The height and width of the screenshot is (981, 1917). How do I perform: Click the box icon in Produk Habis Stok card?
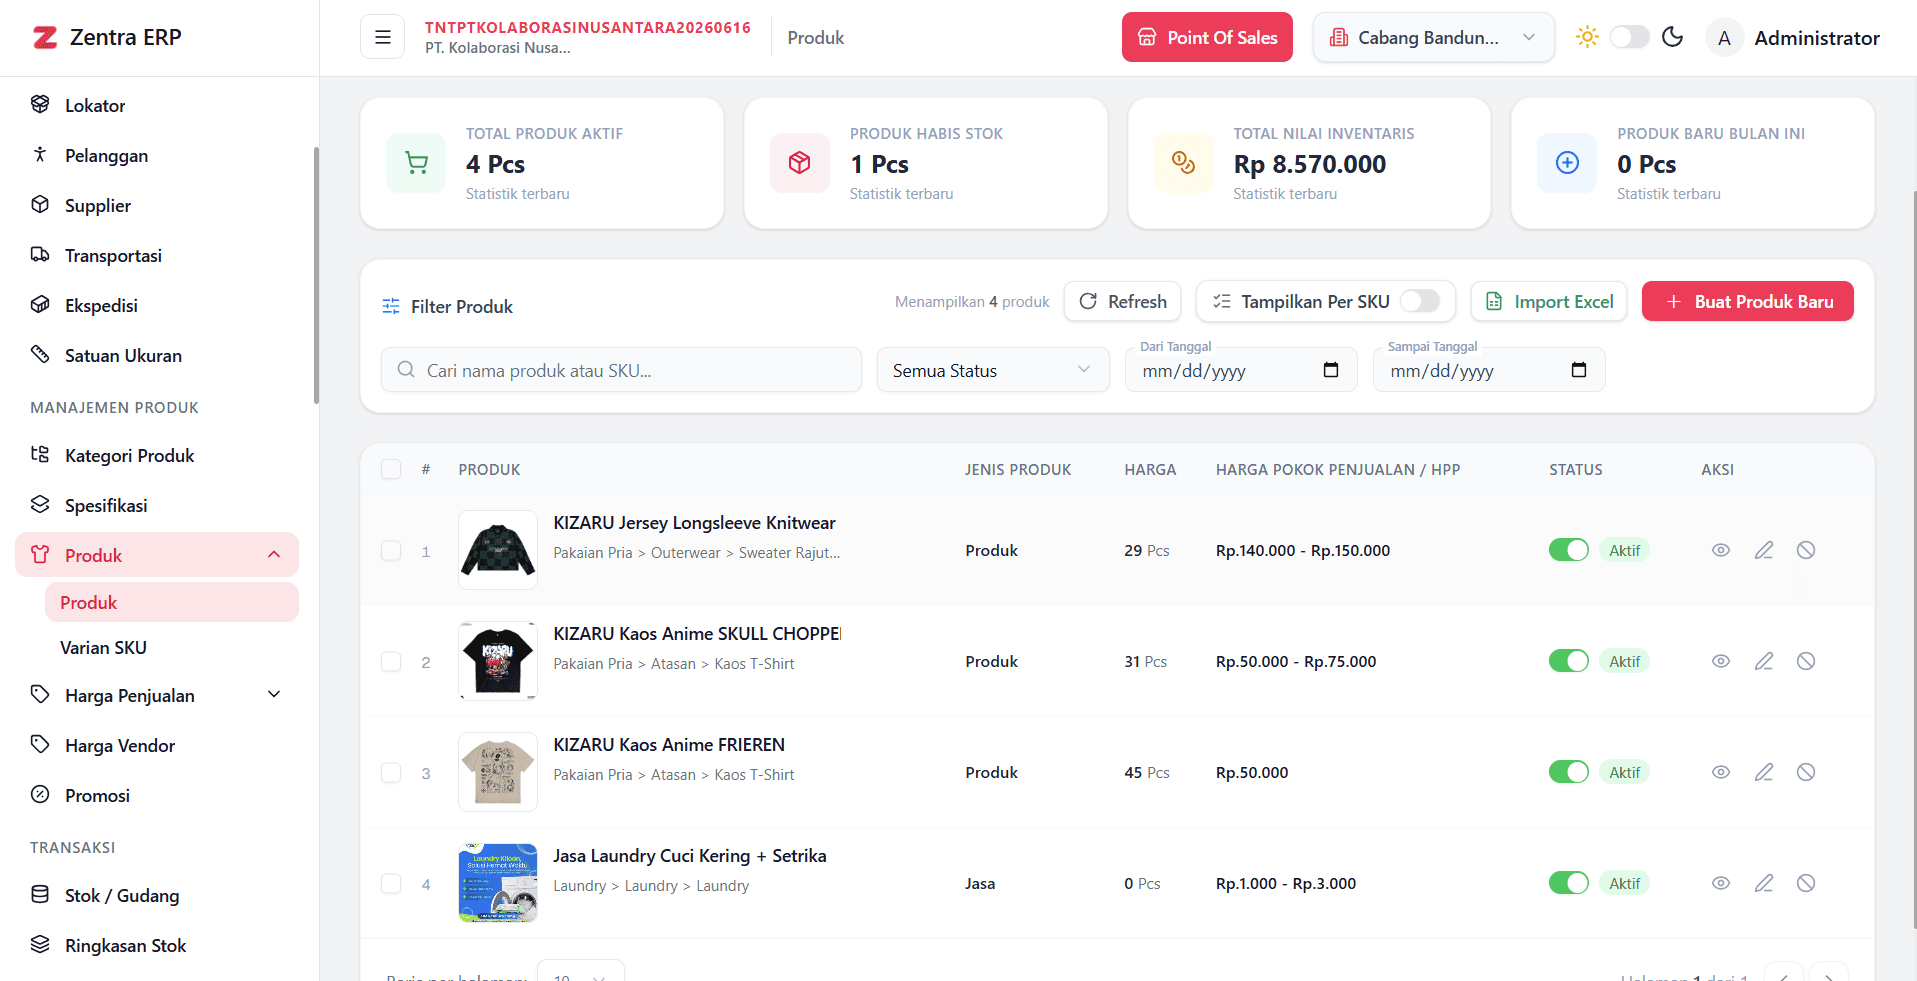point(800,162)
